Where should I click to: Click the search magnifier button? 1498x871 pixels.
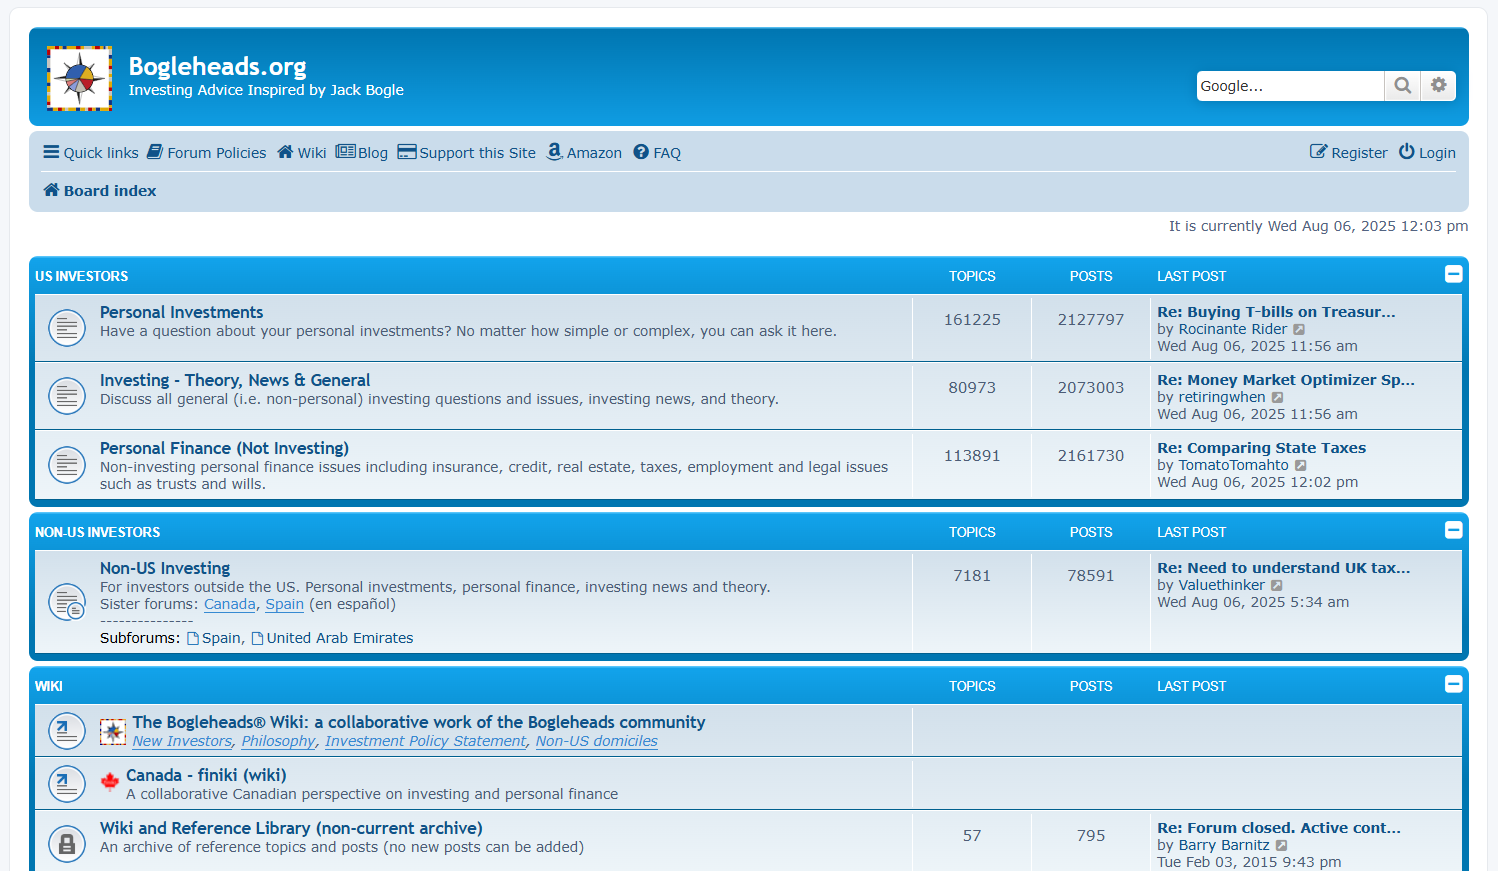point(1403,86)
